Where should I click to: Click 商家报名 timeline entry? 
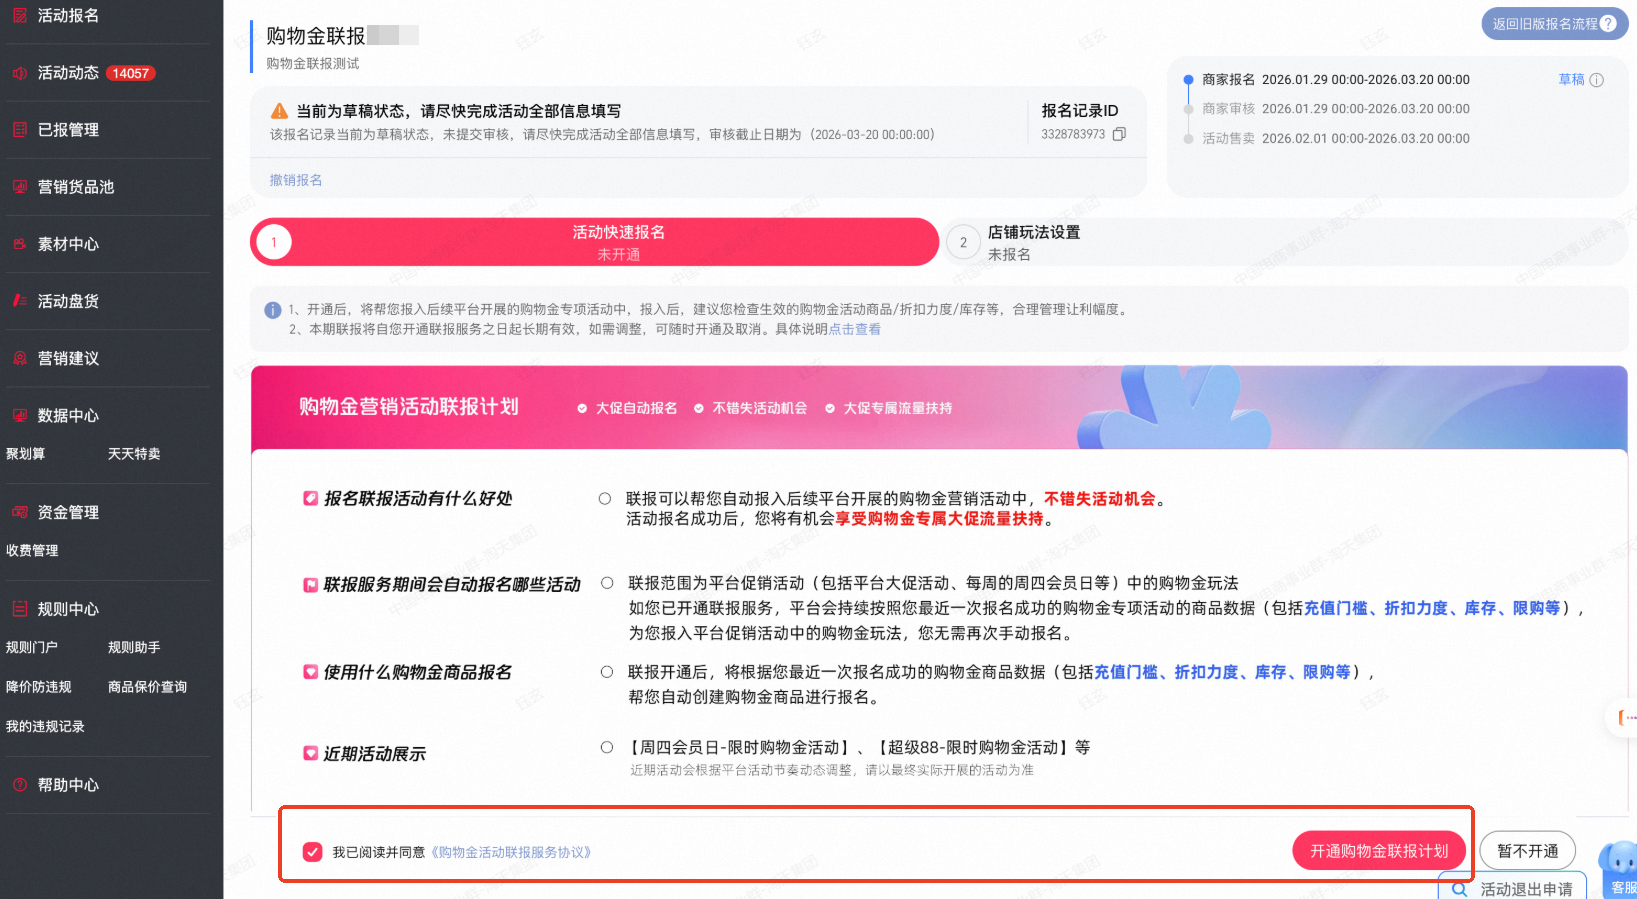coord(1335,79)
